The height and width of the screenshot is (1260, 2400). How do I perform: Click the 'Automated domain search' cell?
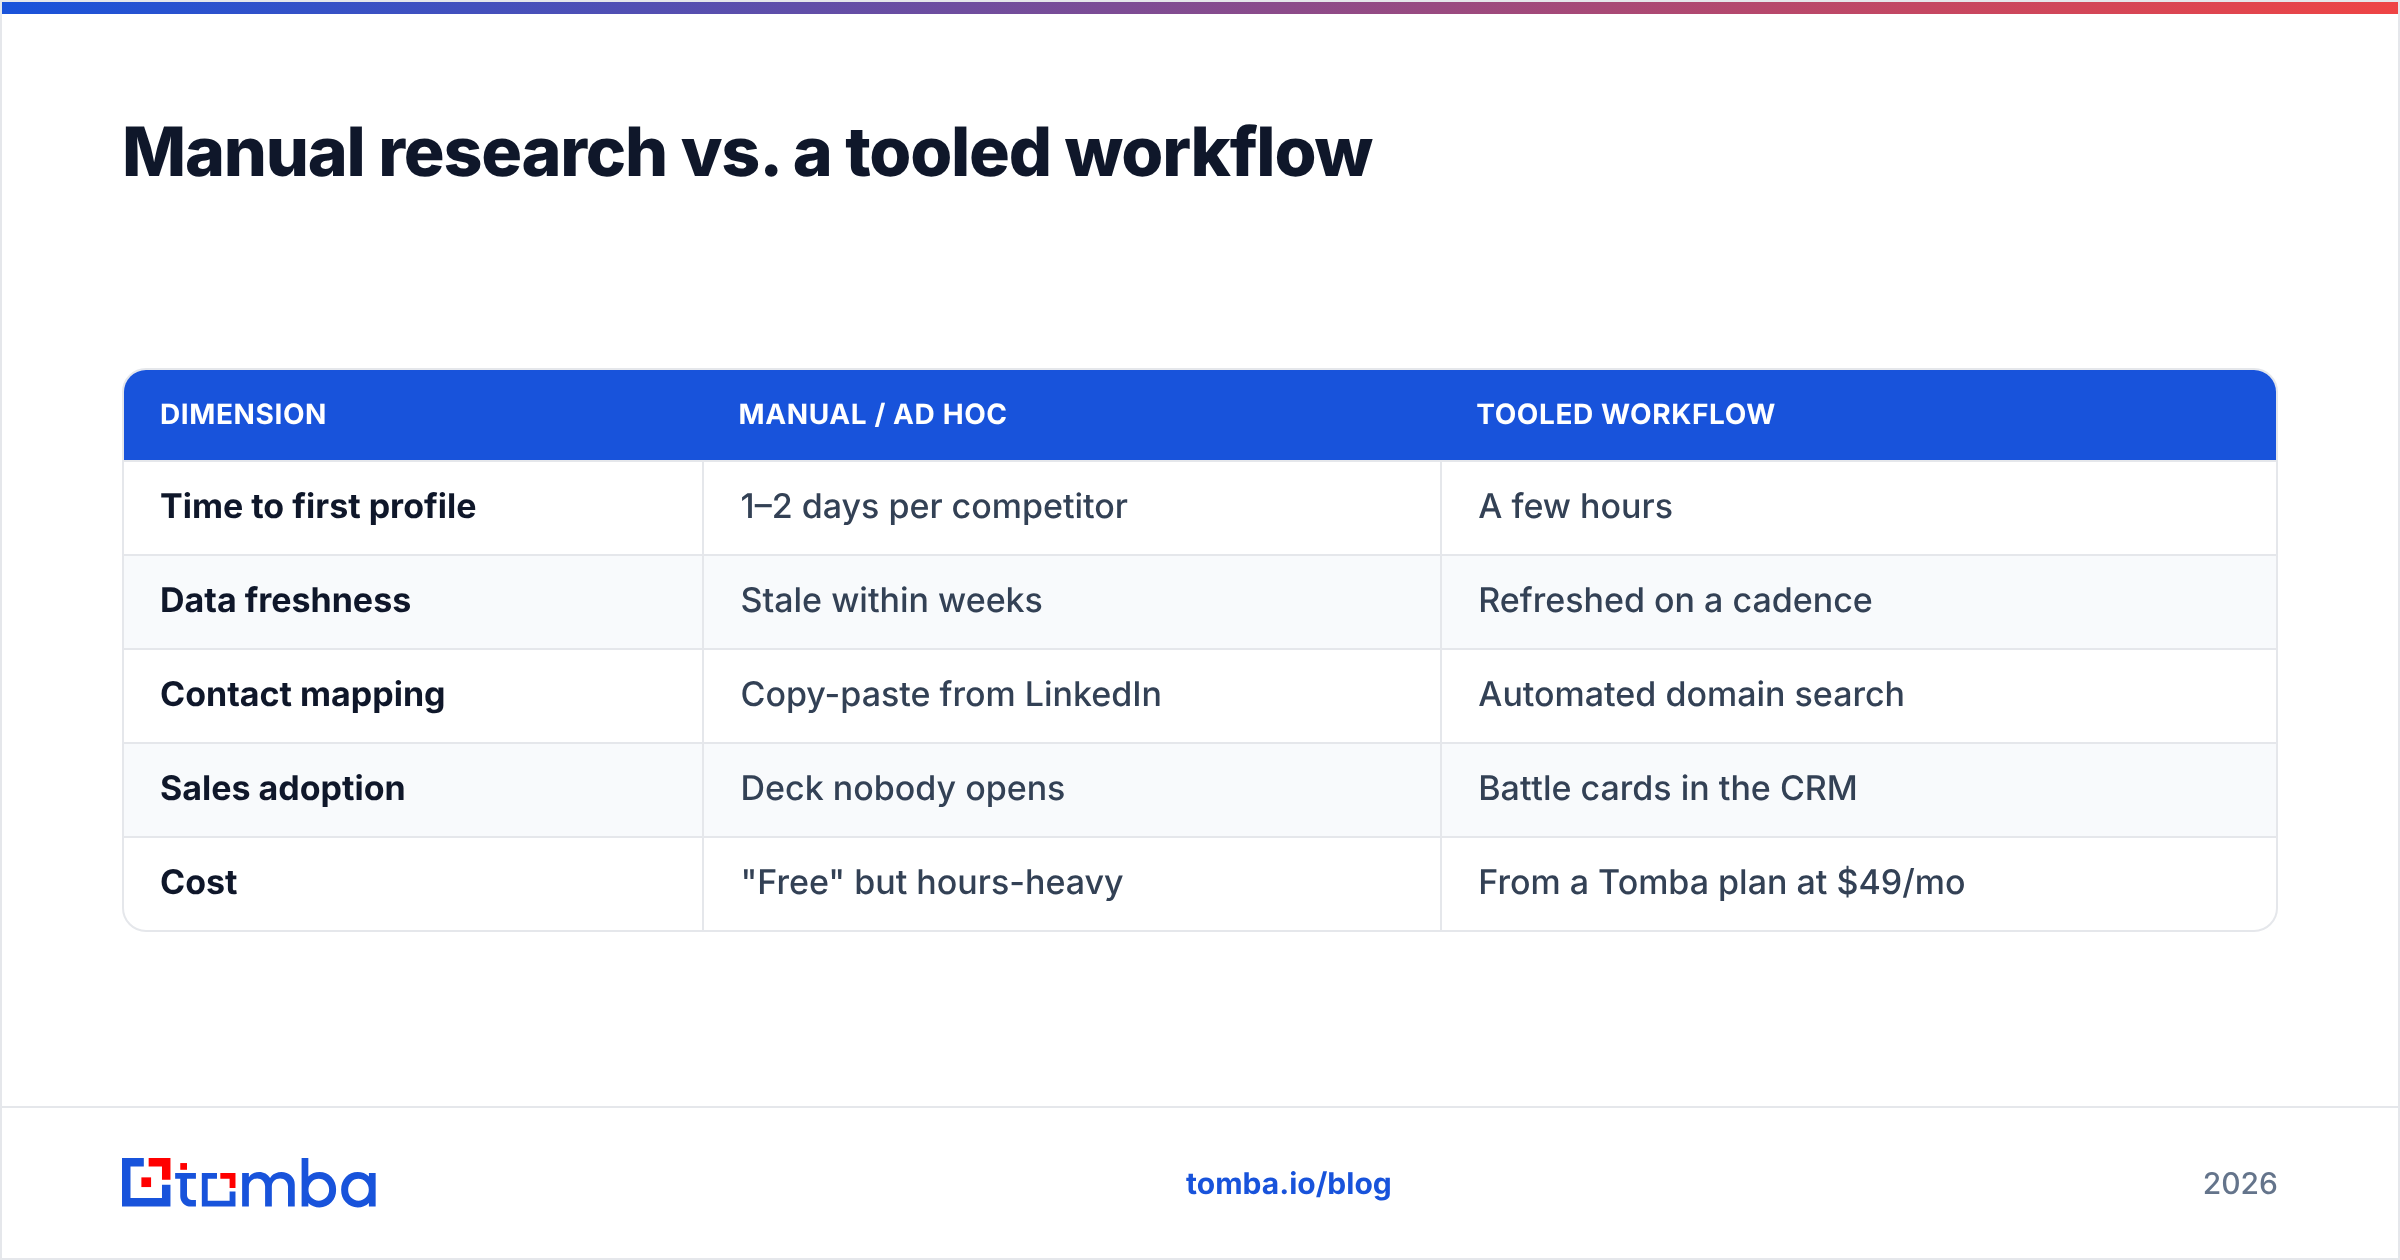coord(1859,695)
